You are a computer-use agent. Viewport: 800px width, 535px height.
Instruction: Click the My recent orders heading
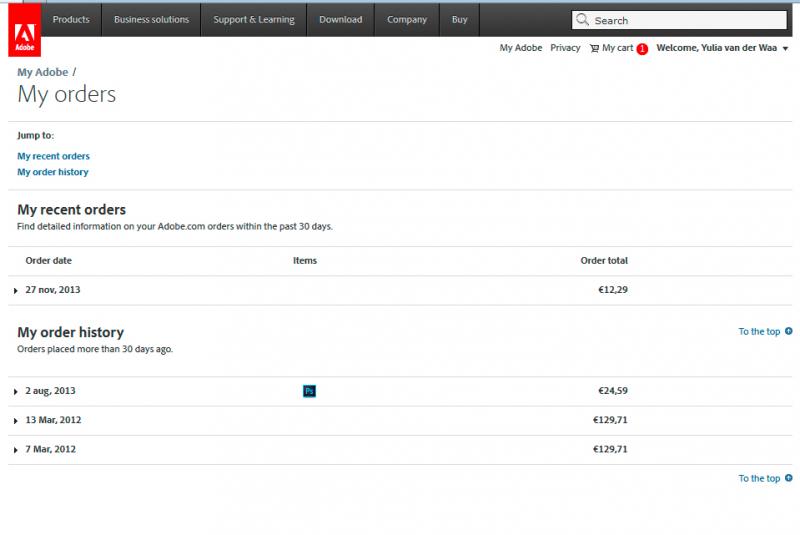pos(71,210)
